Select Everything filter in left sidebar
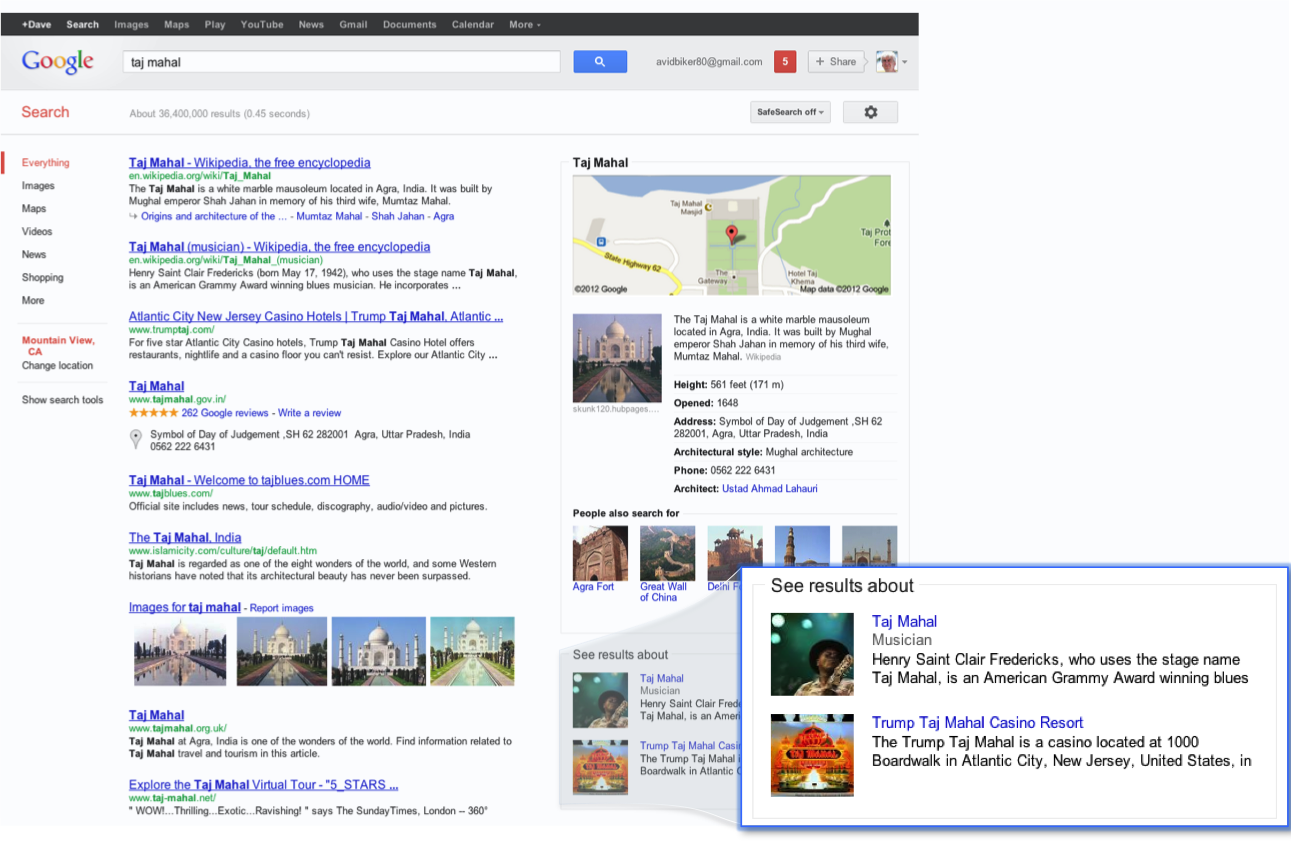Image resolution: width=1291 pixels, height=847 pixels. [46, 162]
